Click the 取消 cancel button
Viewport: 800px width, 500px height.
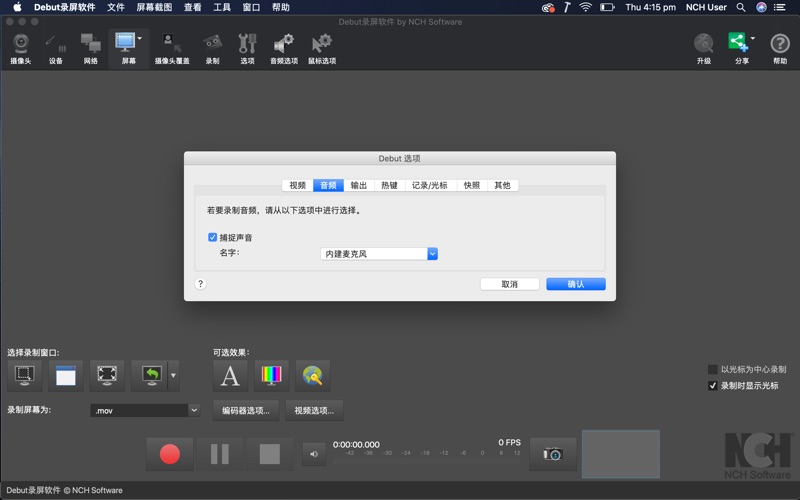coord(510,284)
